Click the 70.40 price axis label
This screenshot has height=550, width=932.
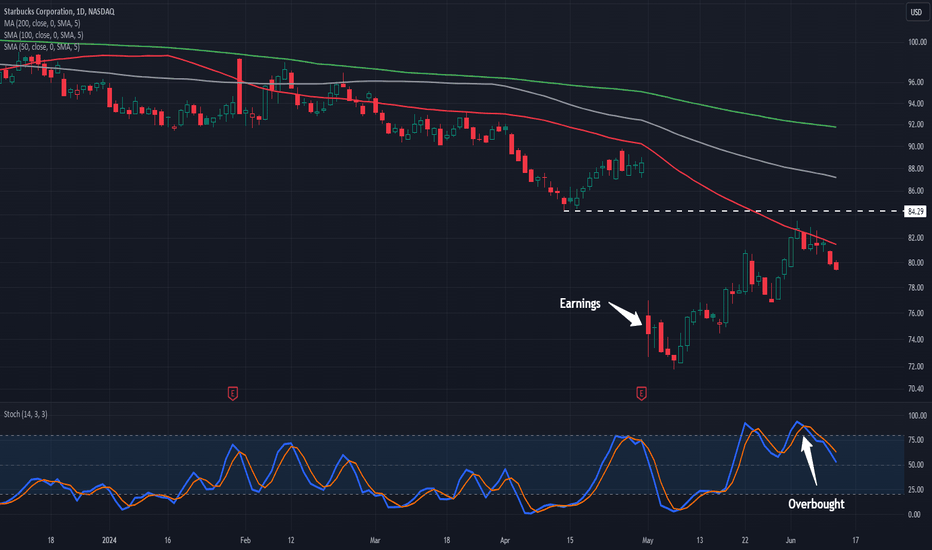click(x=918, y=388)
